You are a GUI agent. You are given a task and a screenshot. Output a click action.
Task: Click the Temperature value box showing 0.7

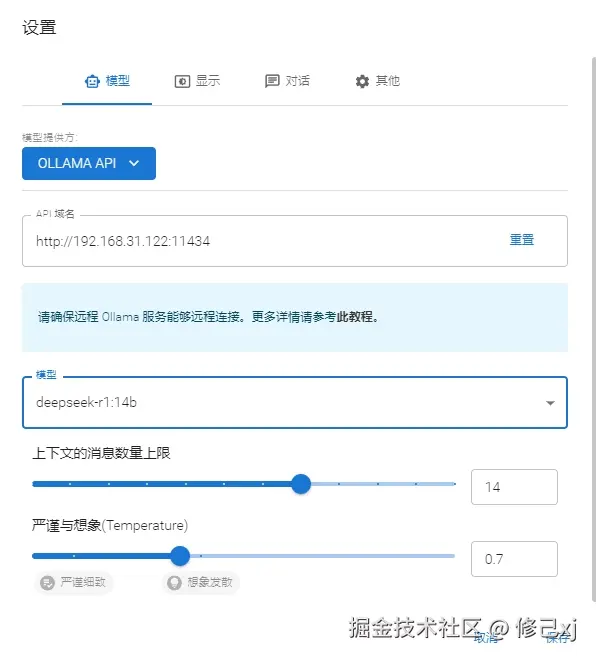click(514, 559)
